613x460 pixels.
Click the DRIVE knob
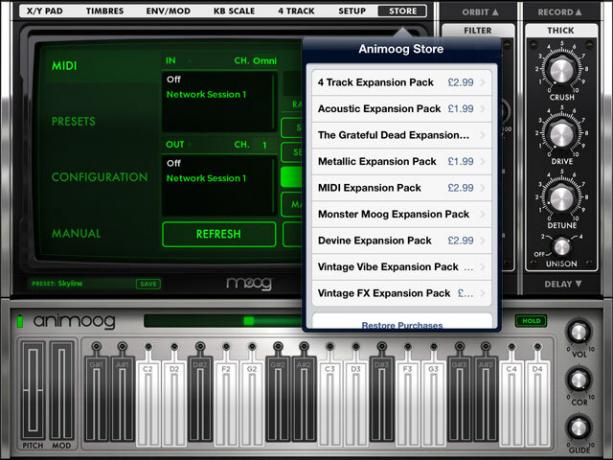coord(561,134)
